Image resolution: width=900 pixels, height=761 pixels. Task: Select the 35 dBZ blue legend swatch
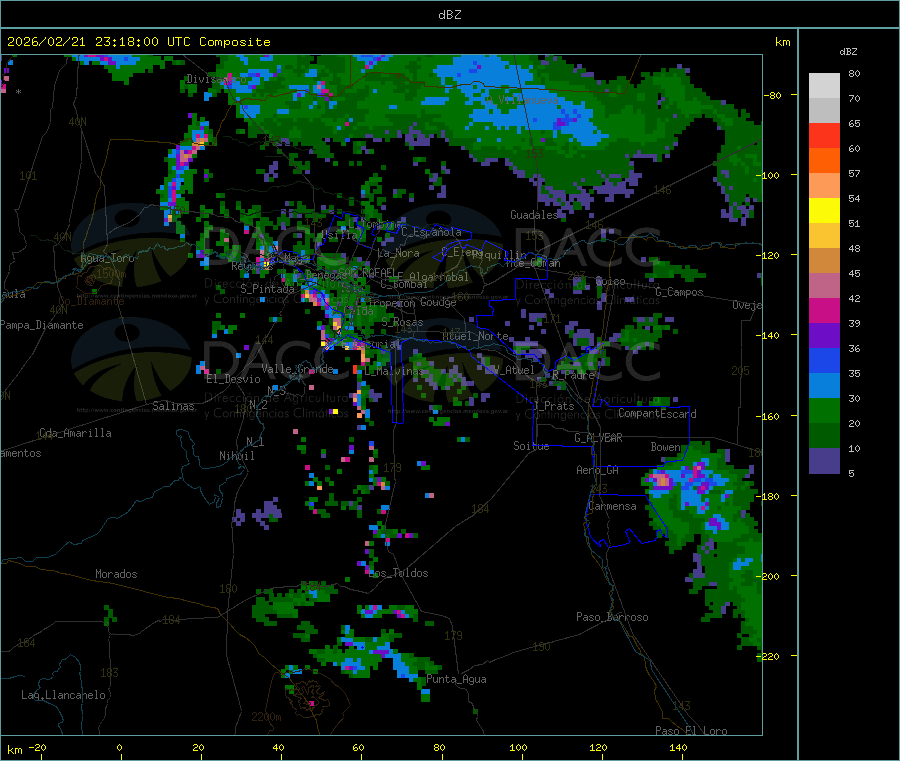824,386
